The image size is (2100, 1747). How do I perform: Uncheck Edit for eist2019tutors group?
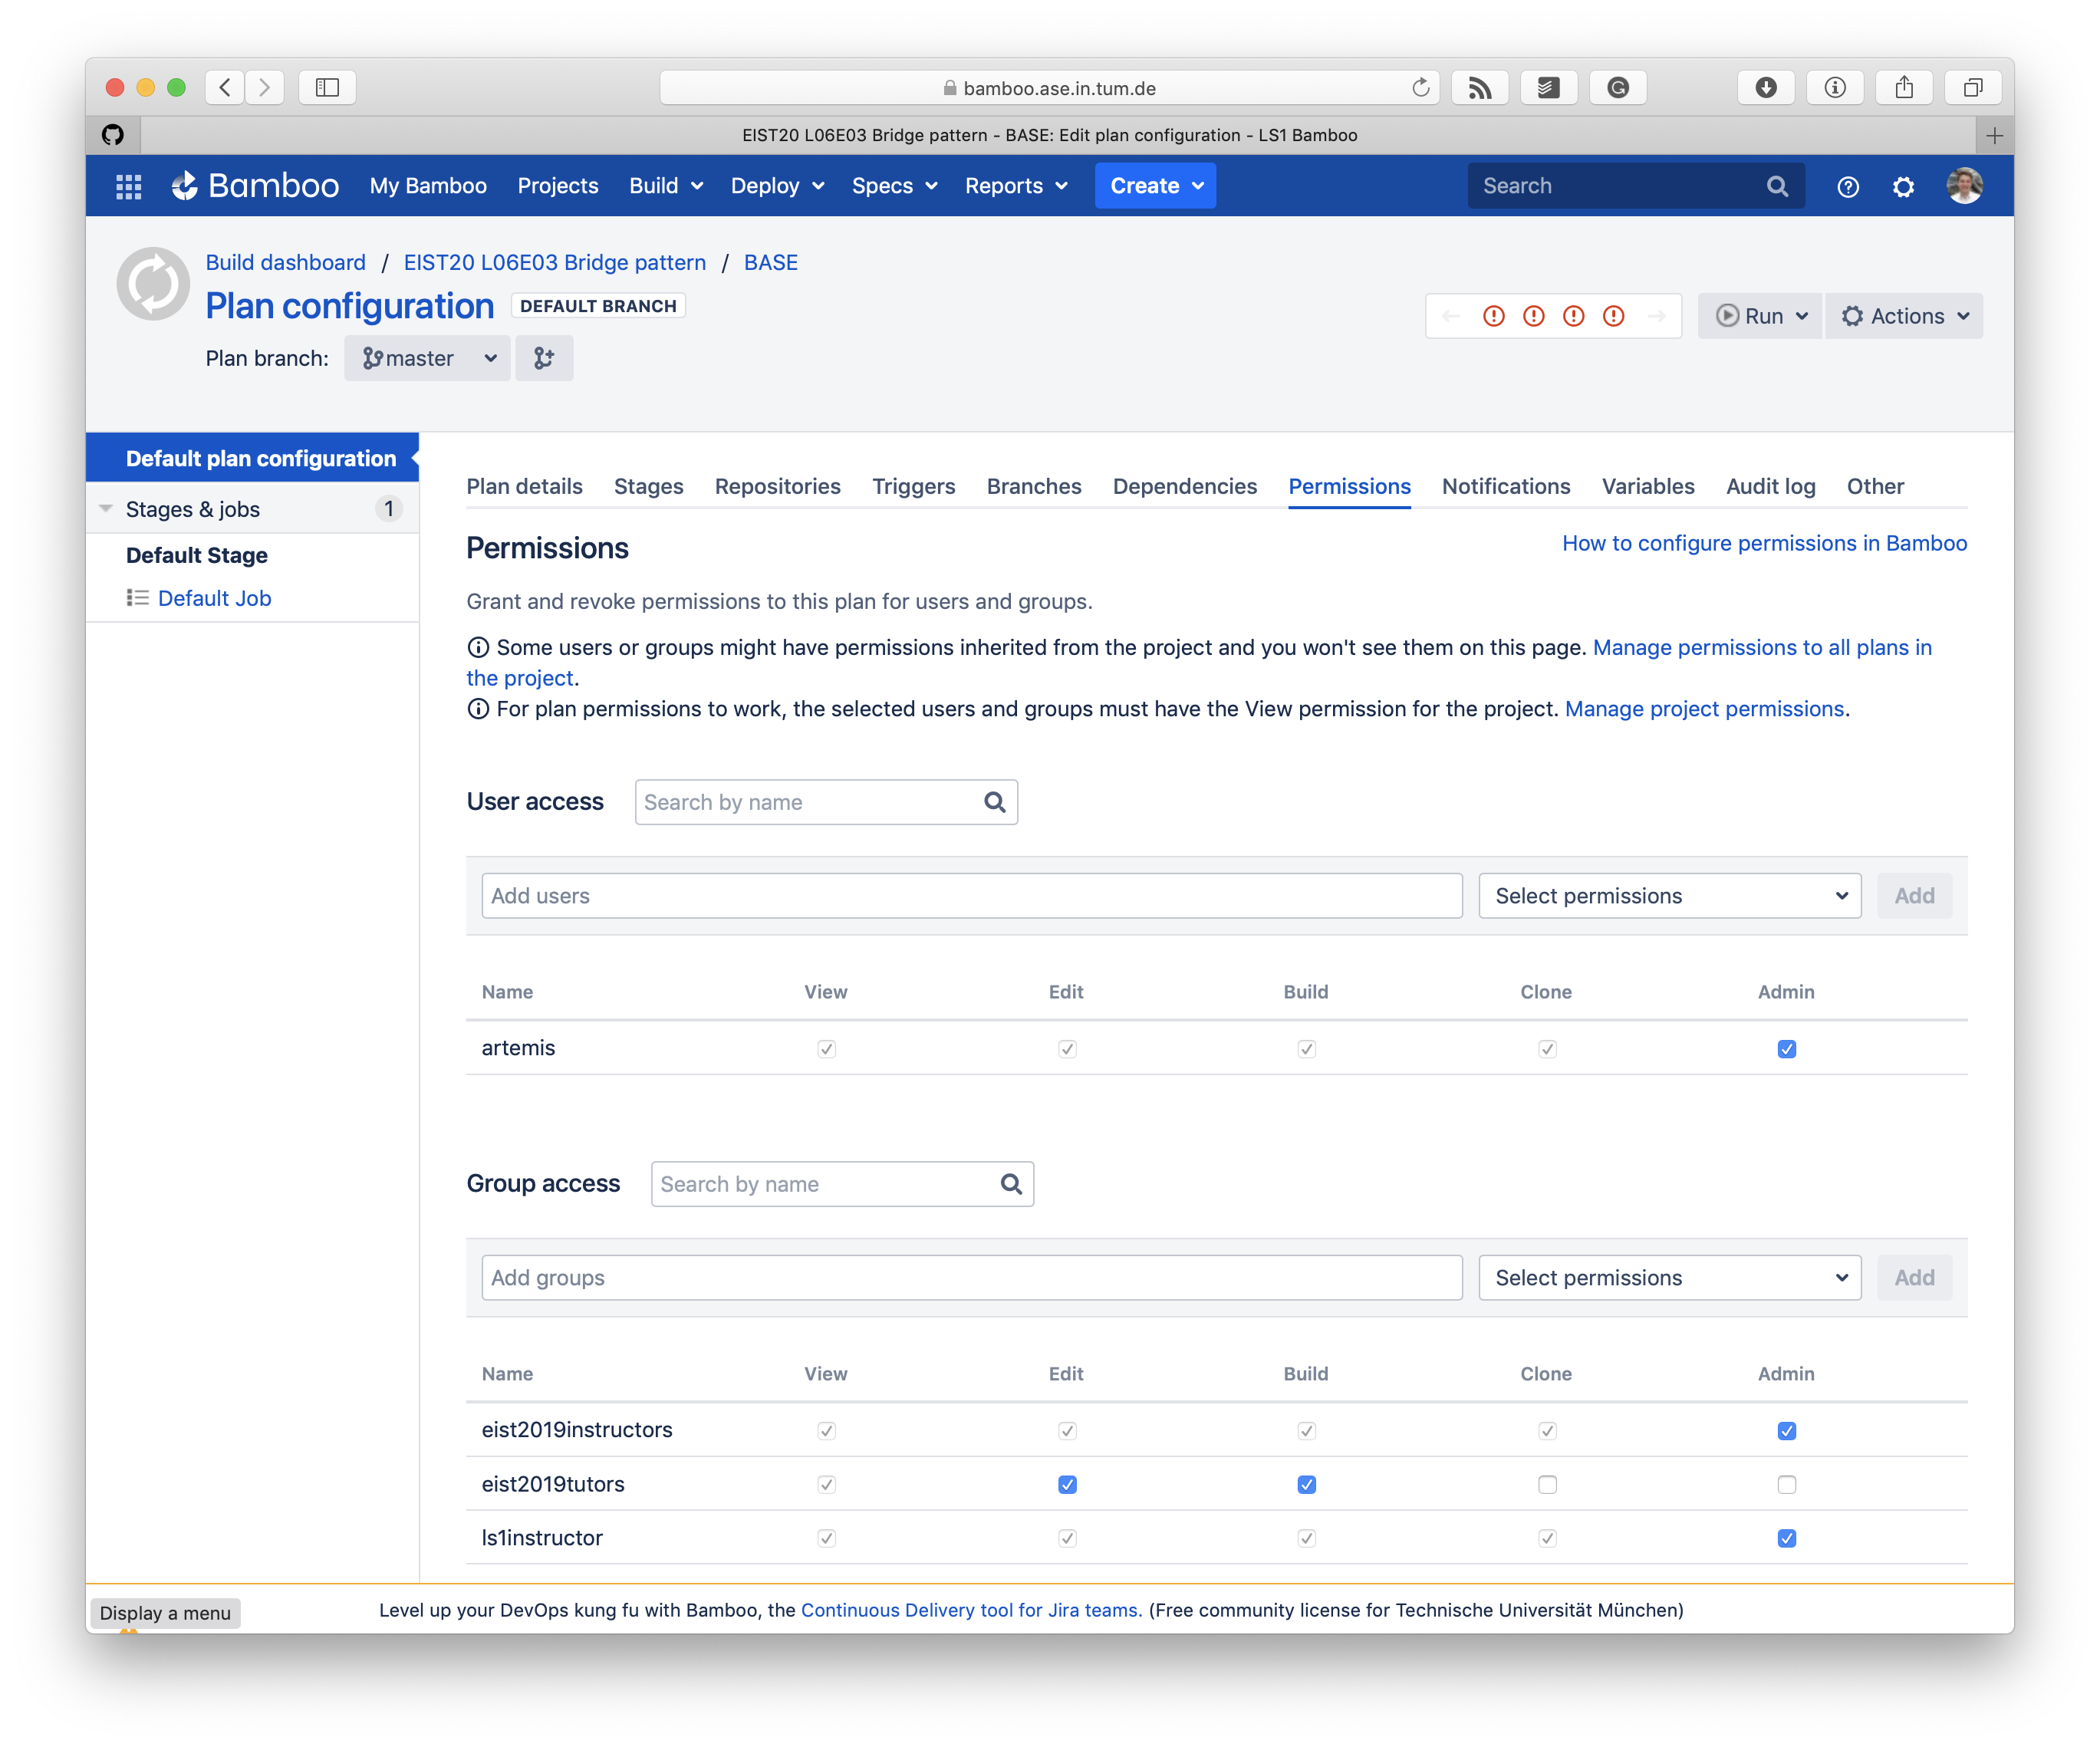(1067, 1485)
